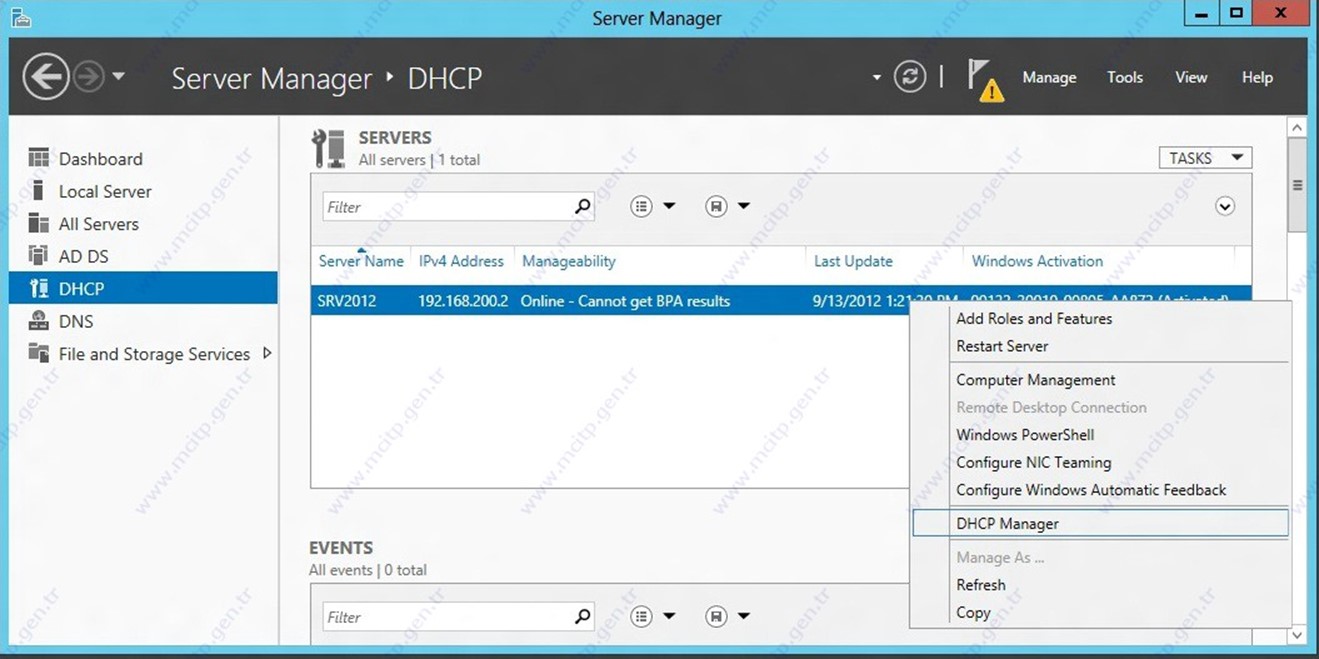Click the Local Server icon
This screenshot has width=1319, height=659.
coord(39,190)
